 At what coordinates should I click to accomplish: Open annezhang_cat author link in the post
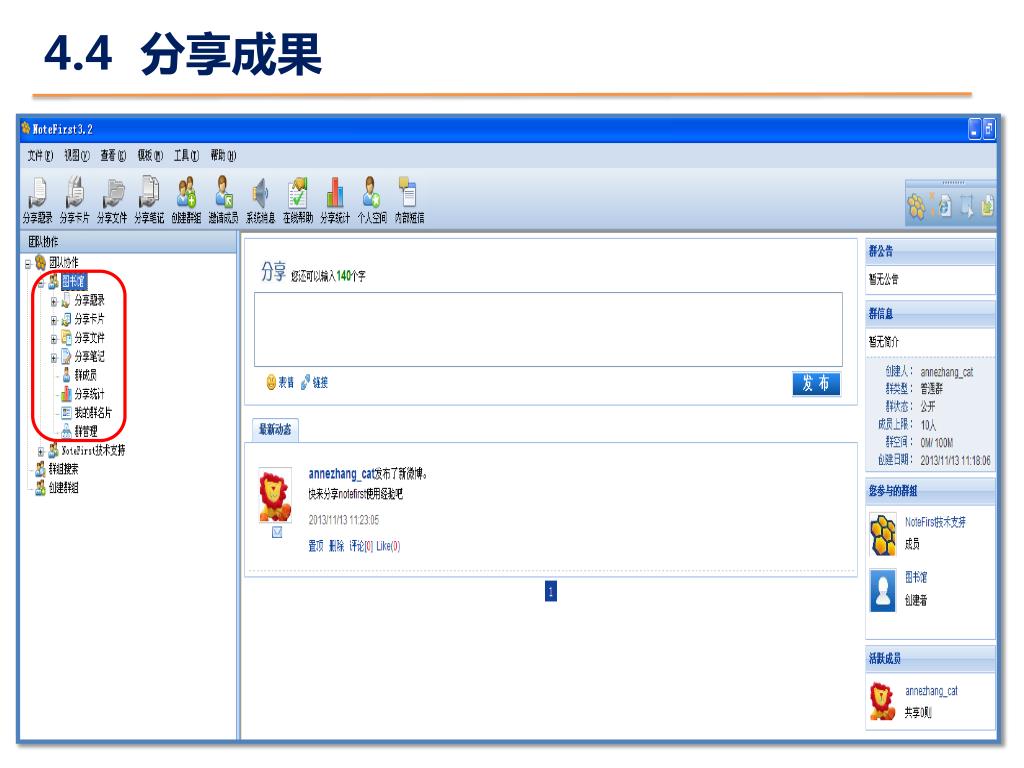coord(341,473)
